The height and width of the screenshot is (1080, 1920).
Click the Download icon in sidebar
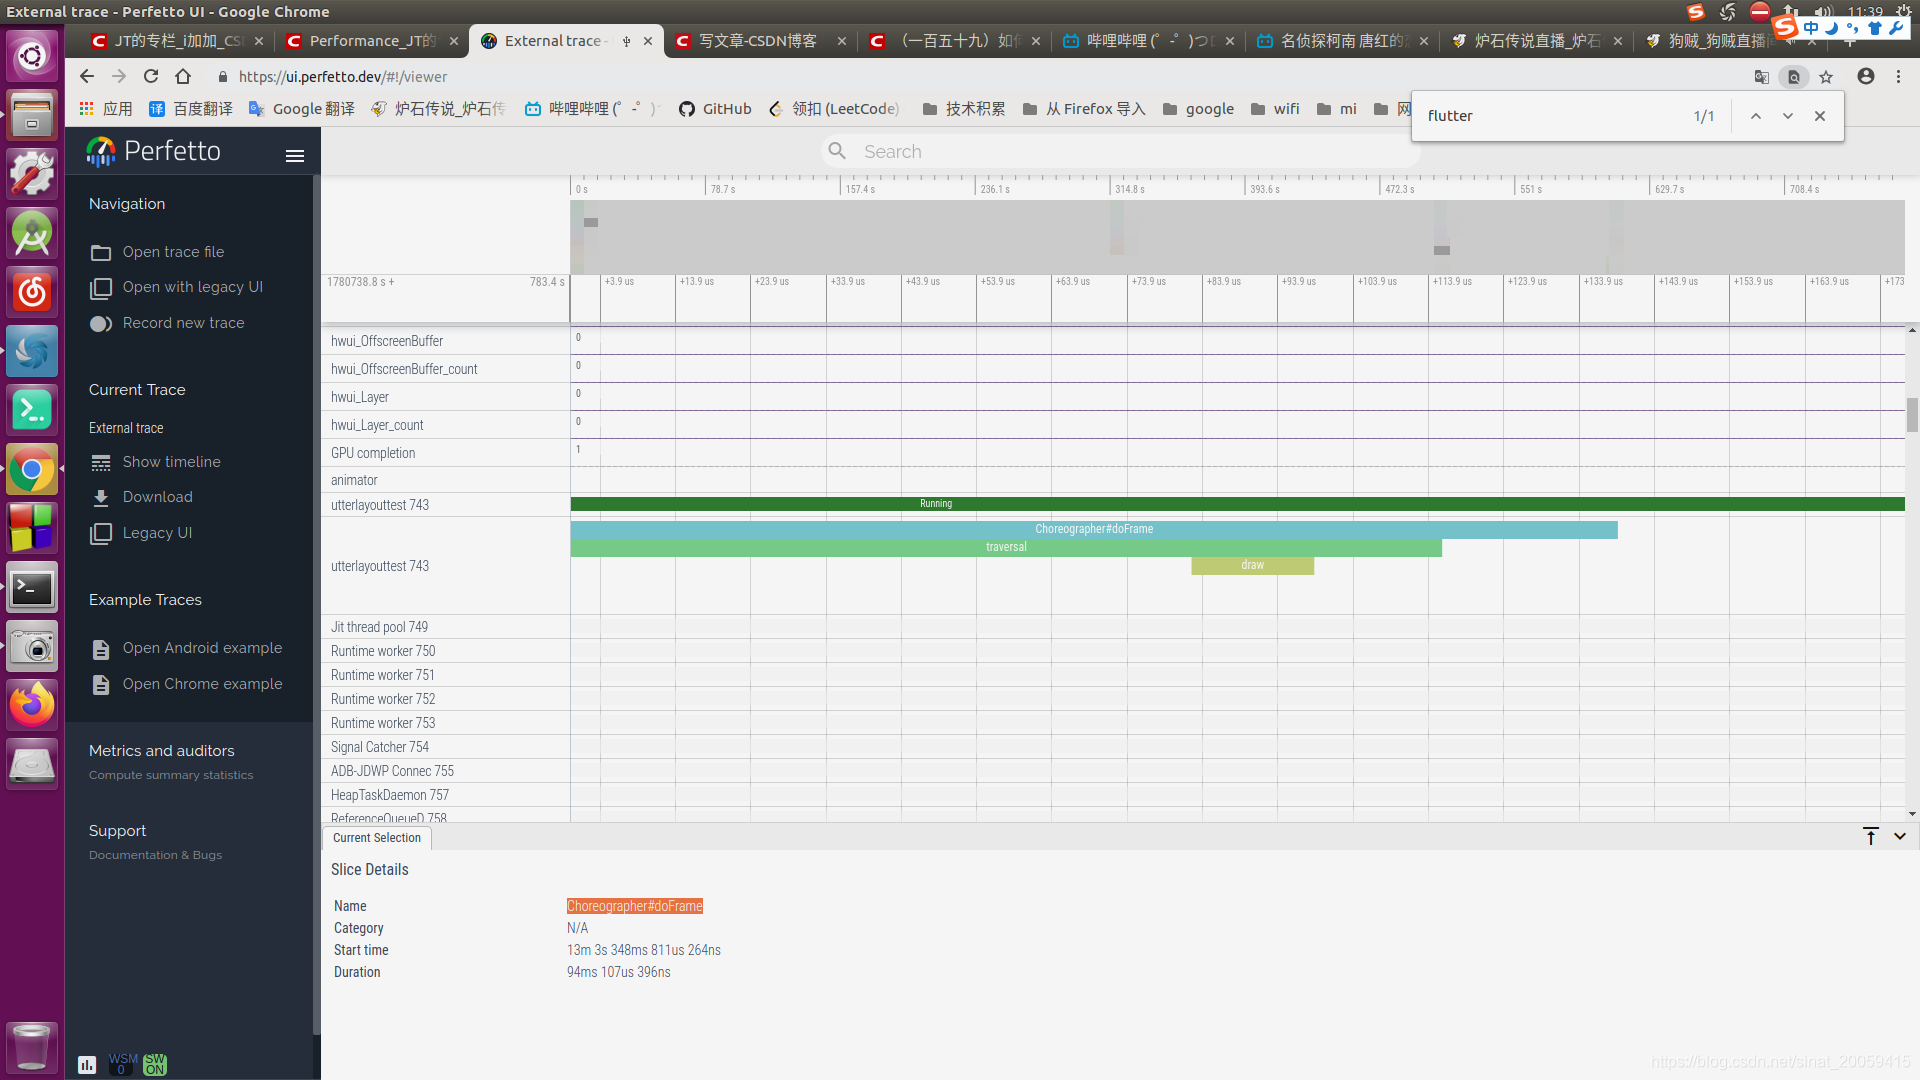pyautogui.click(x=101, y=498)
